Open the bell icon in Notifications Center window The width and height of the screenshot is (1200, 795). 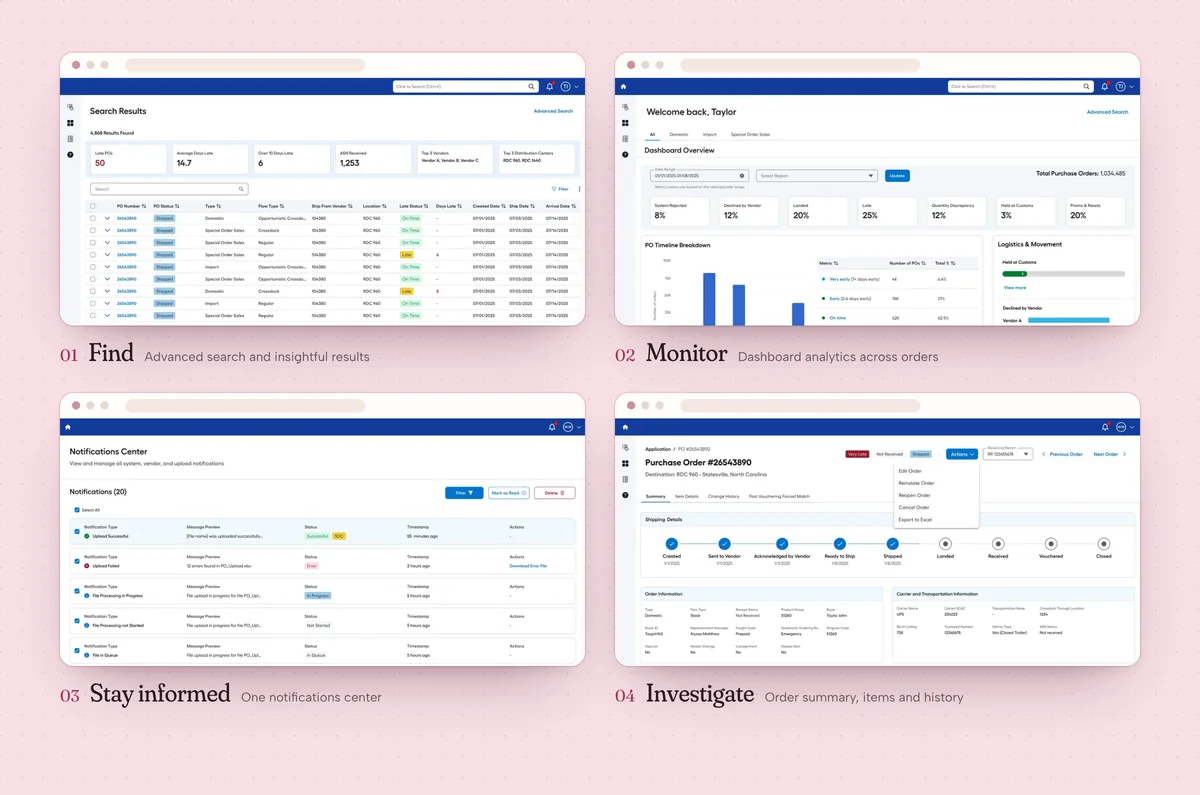tap(552, 427)
